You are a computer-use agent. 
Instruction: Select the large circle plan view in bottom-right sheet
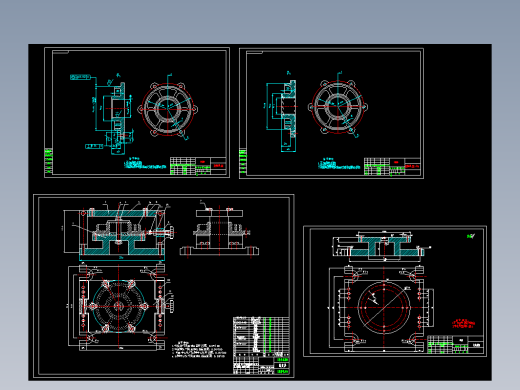click(x=383, y=308)
